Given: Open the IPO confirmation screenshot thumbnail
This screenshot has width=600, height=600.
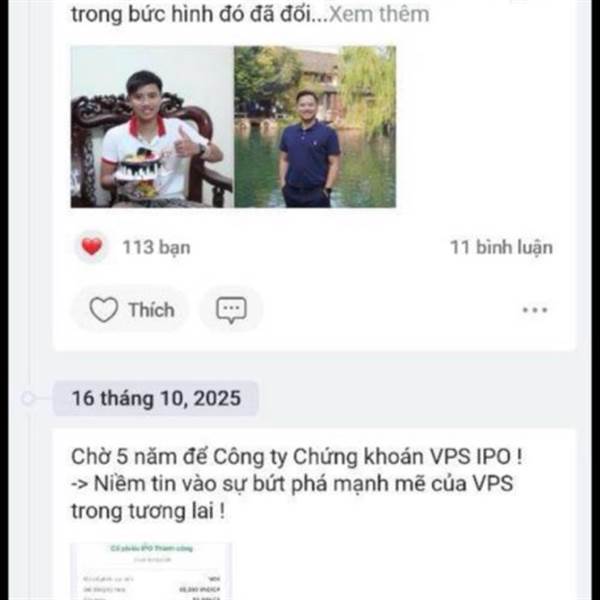Looking at the screenshot, I should point(151,571).
